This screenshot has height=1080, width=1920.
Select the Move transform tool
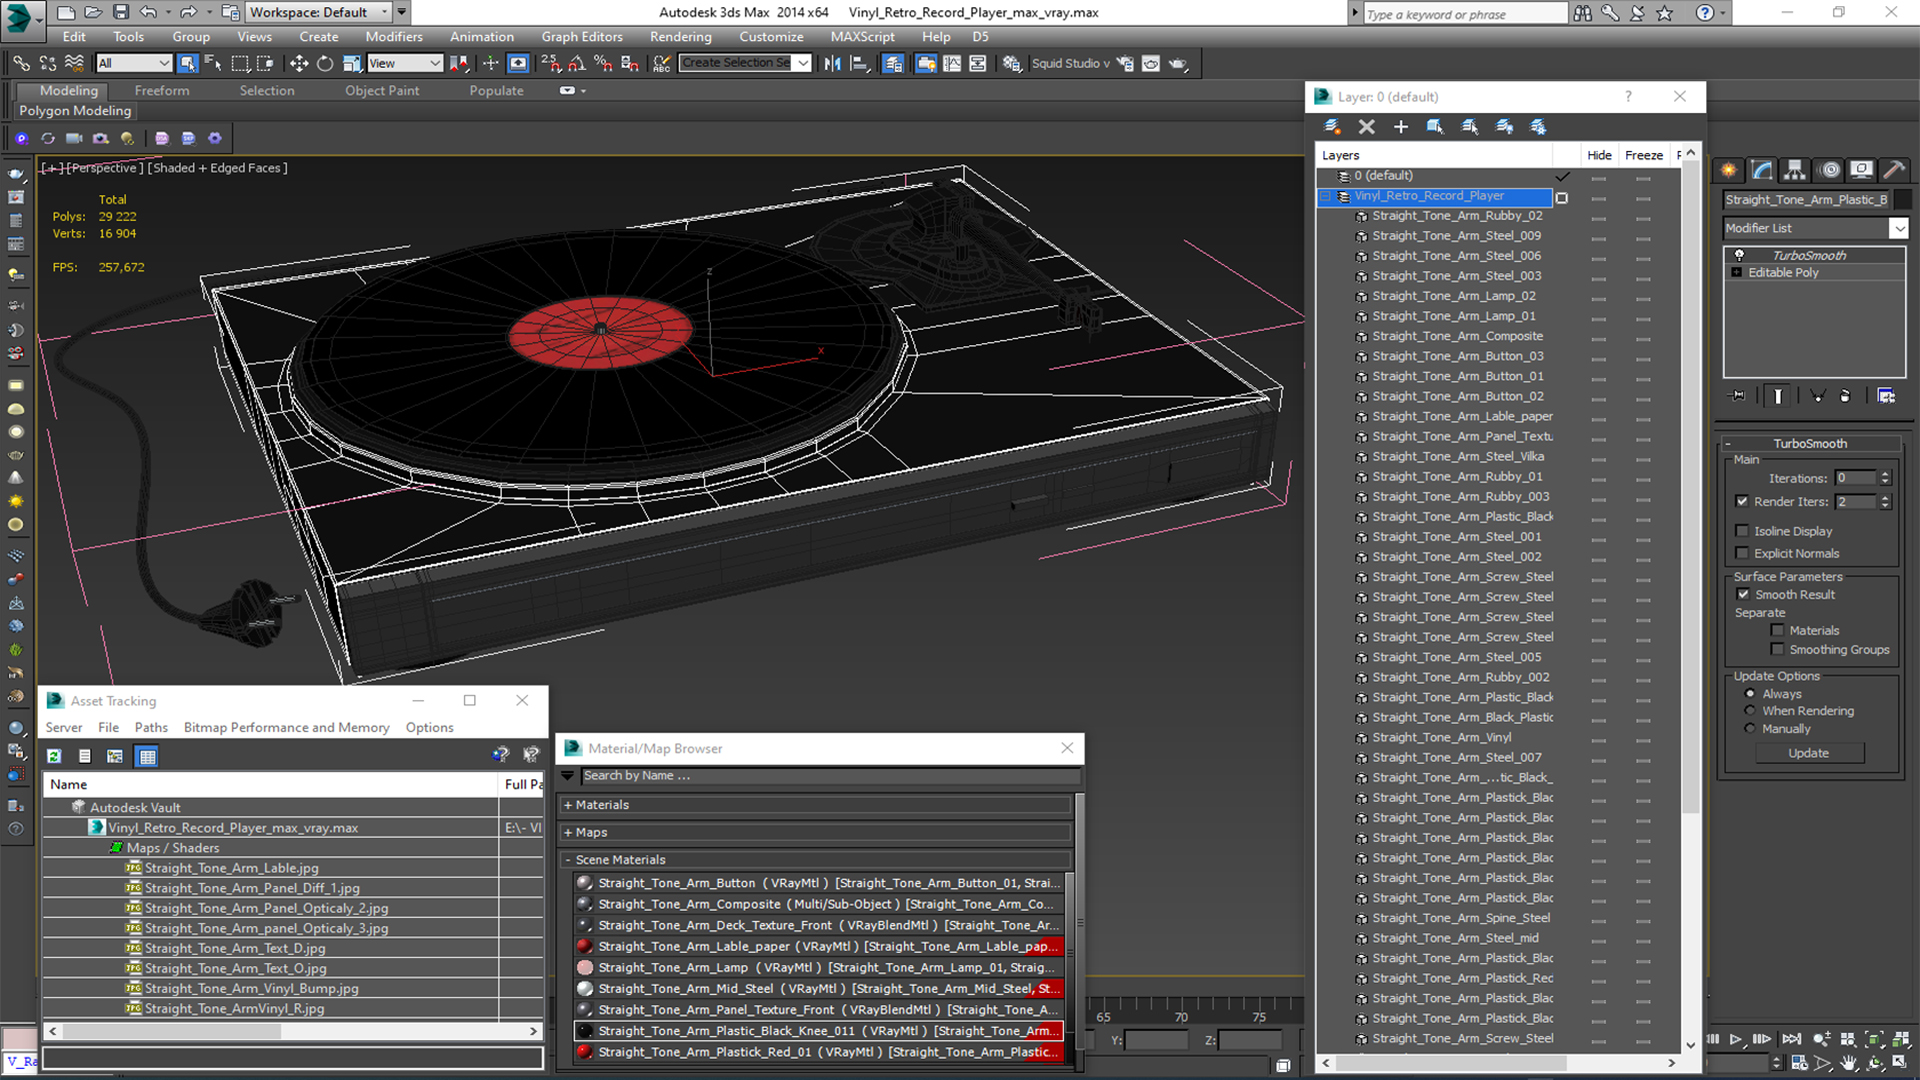[x=298, y=63]
